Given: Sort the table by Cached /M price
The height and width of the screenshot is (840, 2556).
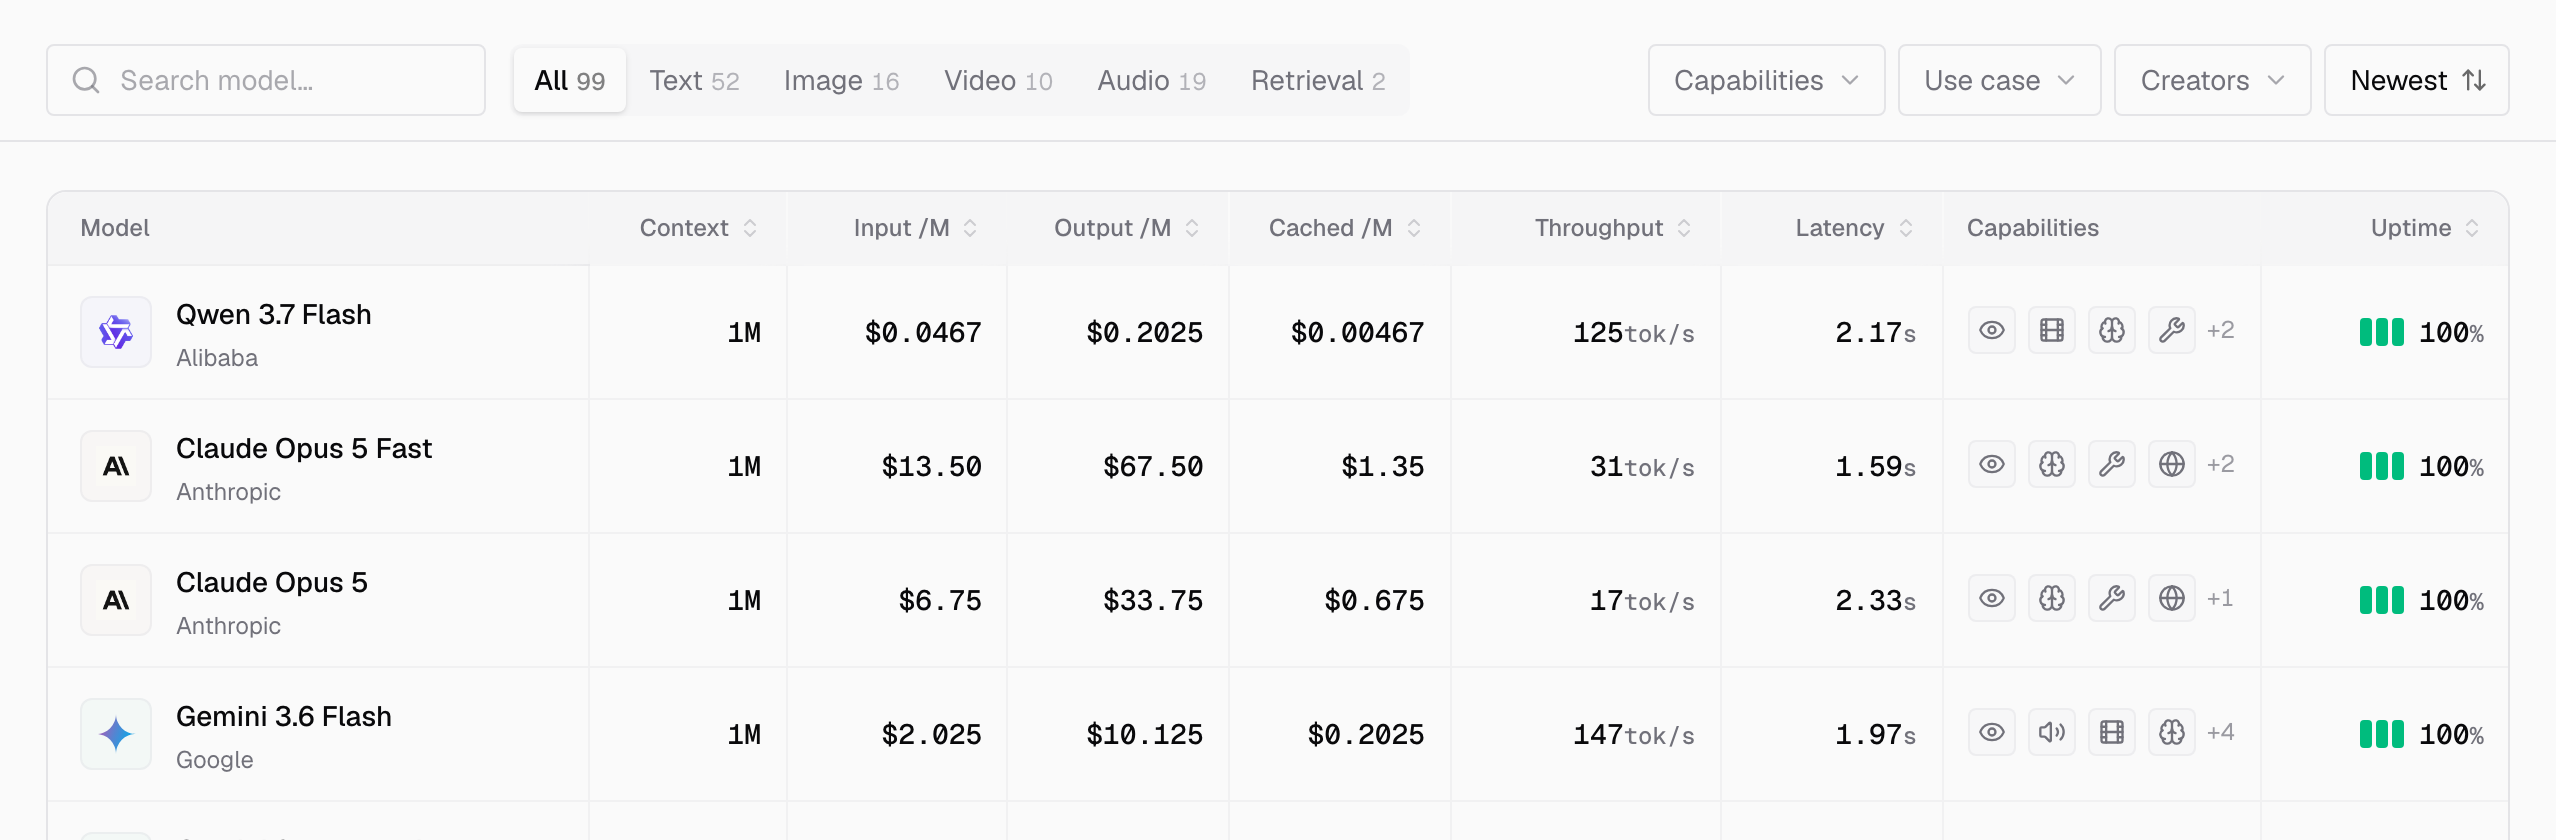Looking at the screenshot, I should tap(1345, 228).
